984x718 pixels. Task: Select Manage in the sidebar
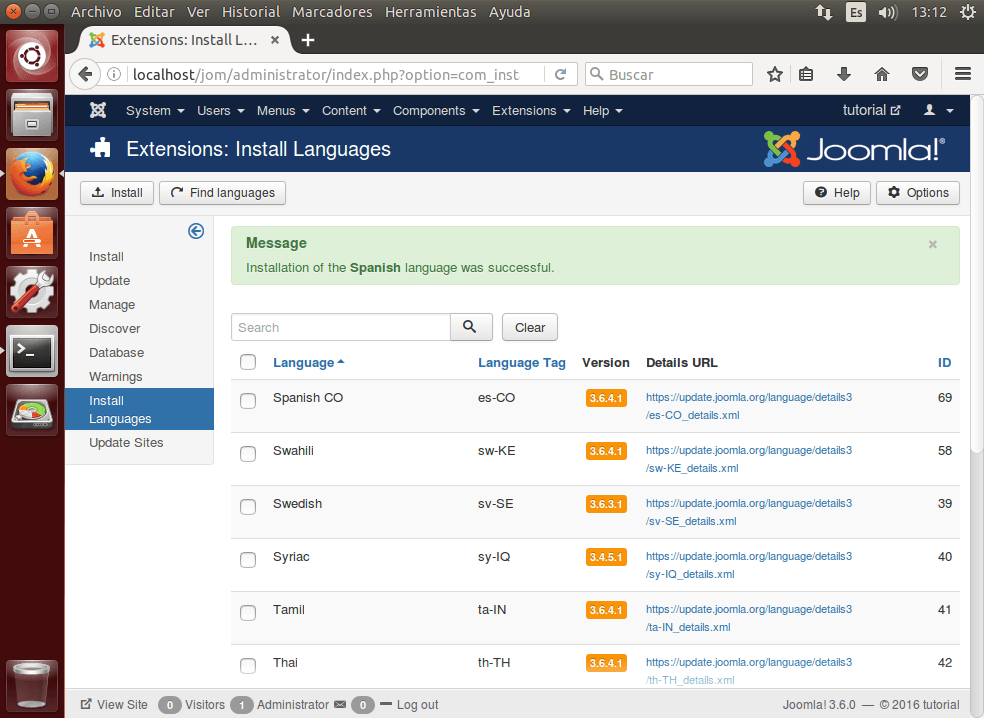112,304
